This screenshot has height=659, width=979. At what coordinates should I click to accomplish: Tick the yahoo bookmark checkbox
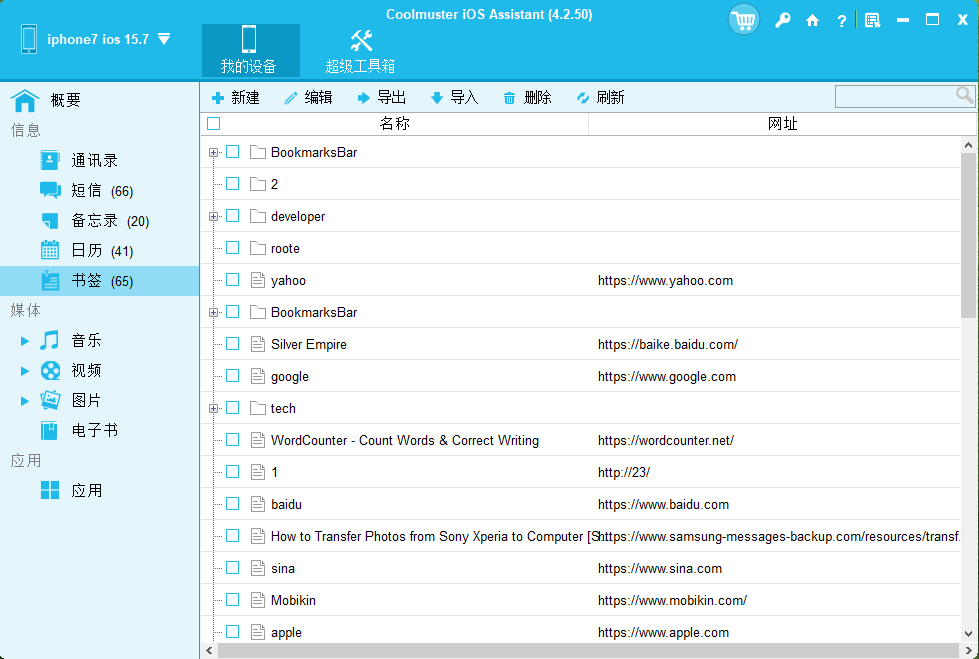(x=232, y=280)
